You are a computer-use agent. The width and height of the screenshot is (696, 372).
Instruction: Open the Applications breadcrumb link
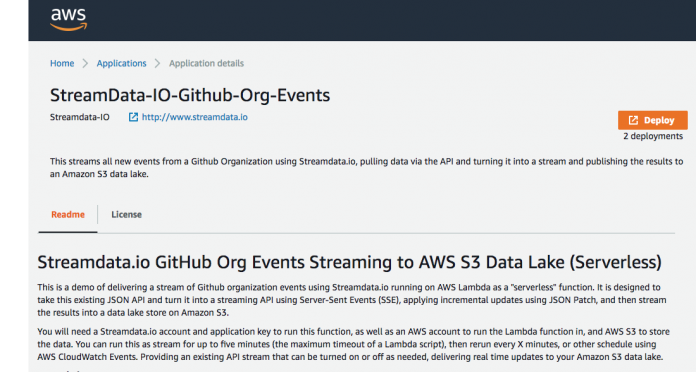pos(121,63)
